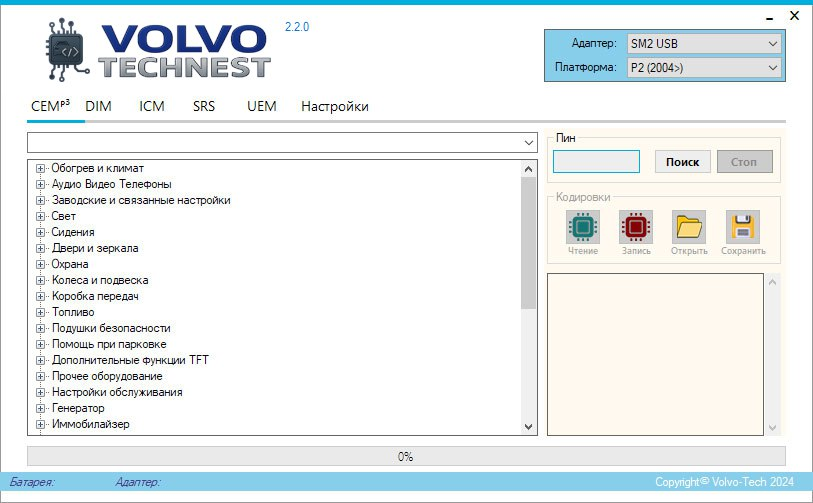
Task: Expand the Помощь при парковке node
Action: click(40, 344)
